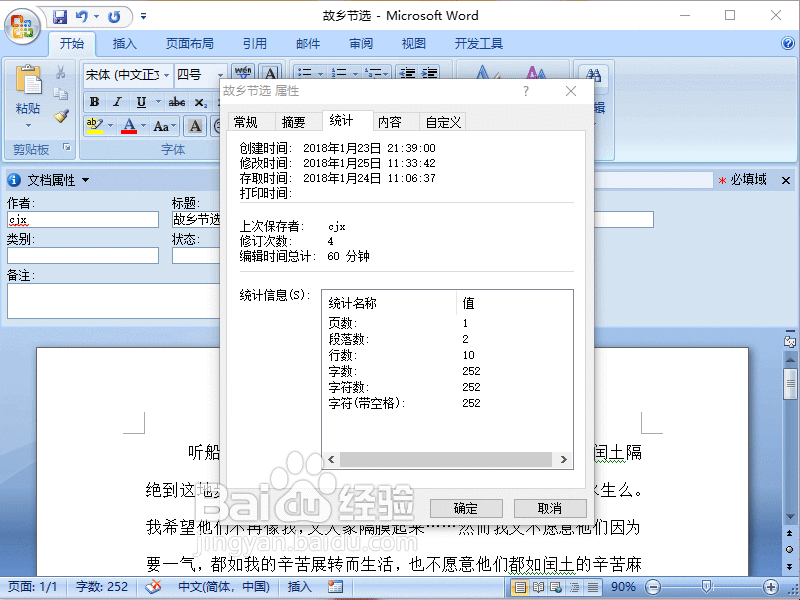Viewport: 800px width, 600px height.
Task: Toggle subscript formatting
Action: click(201, 102)
